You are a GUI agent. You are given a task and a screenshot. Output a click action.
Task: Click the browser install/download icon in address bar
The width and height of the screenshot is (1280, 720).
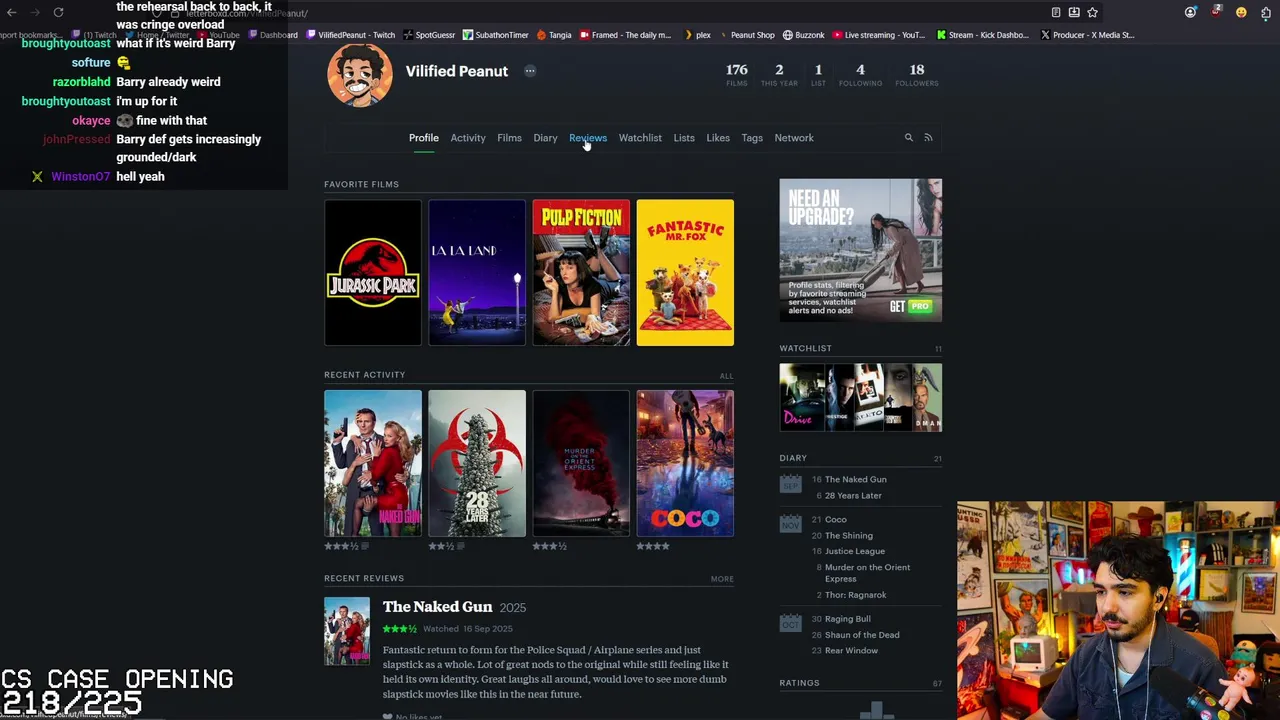coord(1074,12)
